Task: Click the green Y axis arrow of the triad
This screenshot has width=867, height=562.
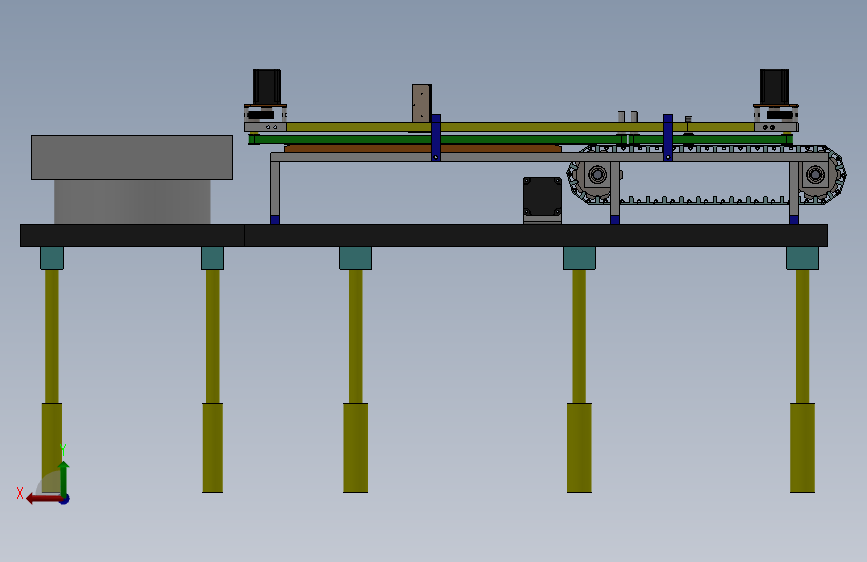Action: click(64, 478)
